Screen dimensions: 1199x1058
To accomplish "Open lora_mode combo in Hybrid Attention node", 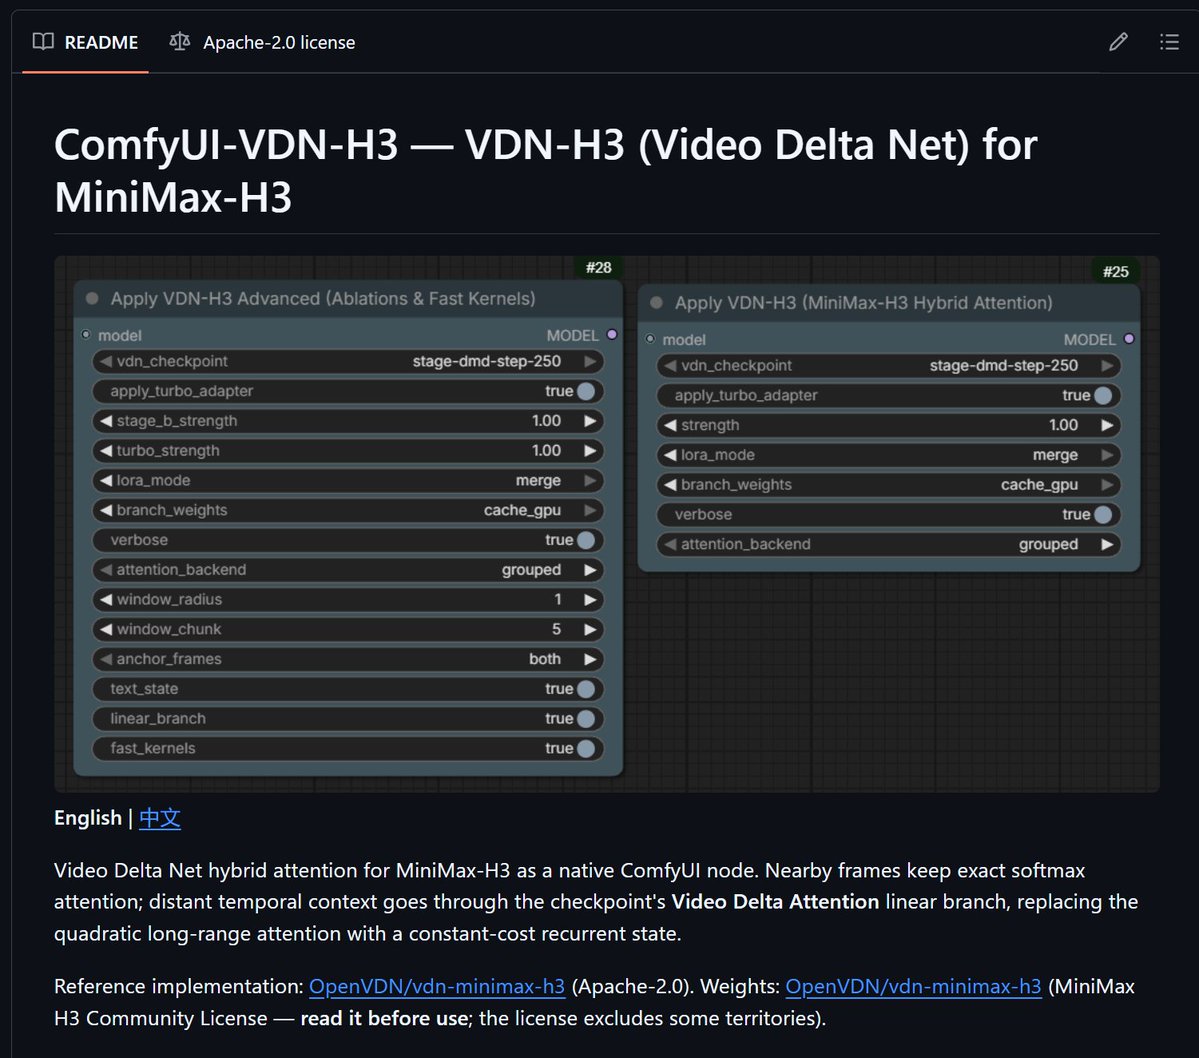I will tap(889, 455).
